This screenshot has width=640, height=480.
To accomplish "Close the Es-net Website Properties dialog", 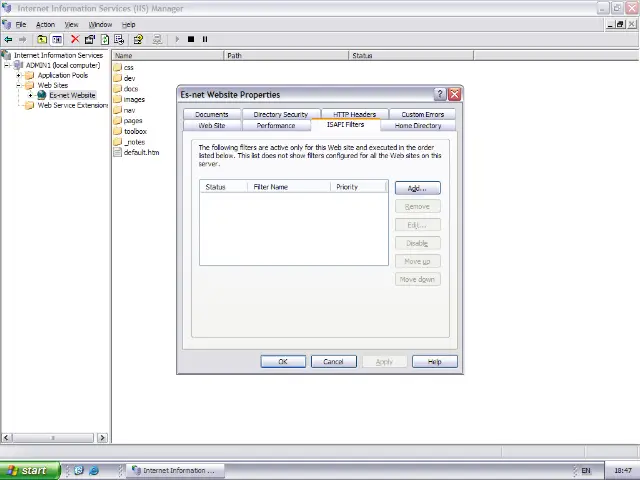I will coord(454,94).
